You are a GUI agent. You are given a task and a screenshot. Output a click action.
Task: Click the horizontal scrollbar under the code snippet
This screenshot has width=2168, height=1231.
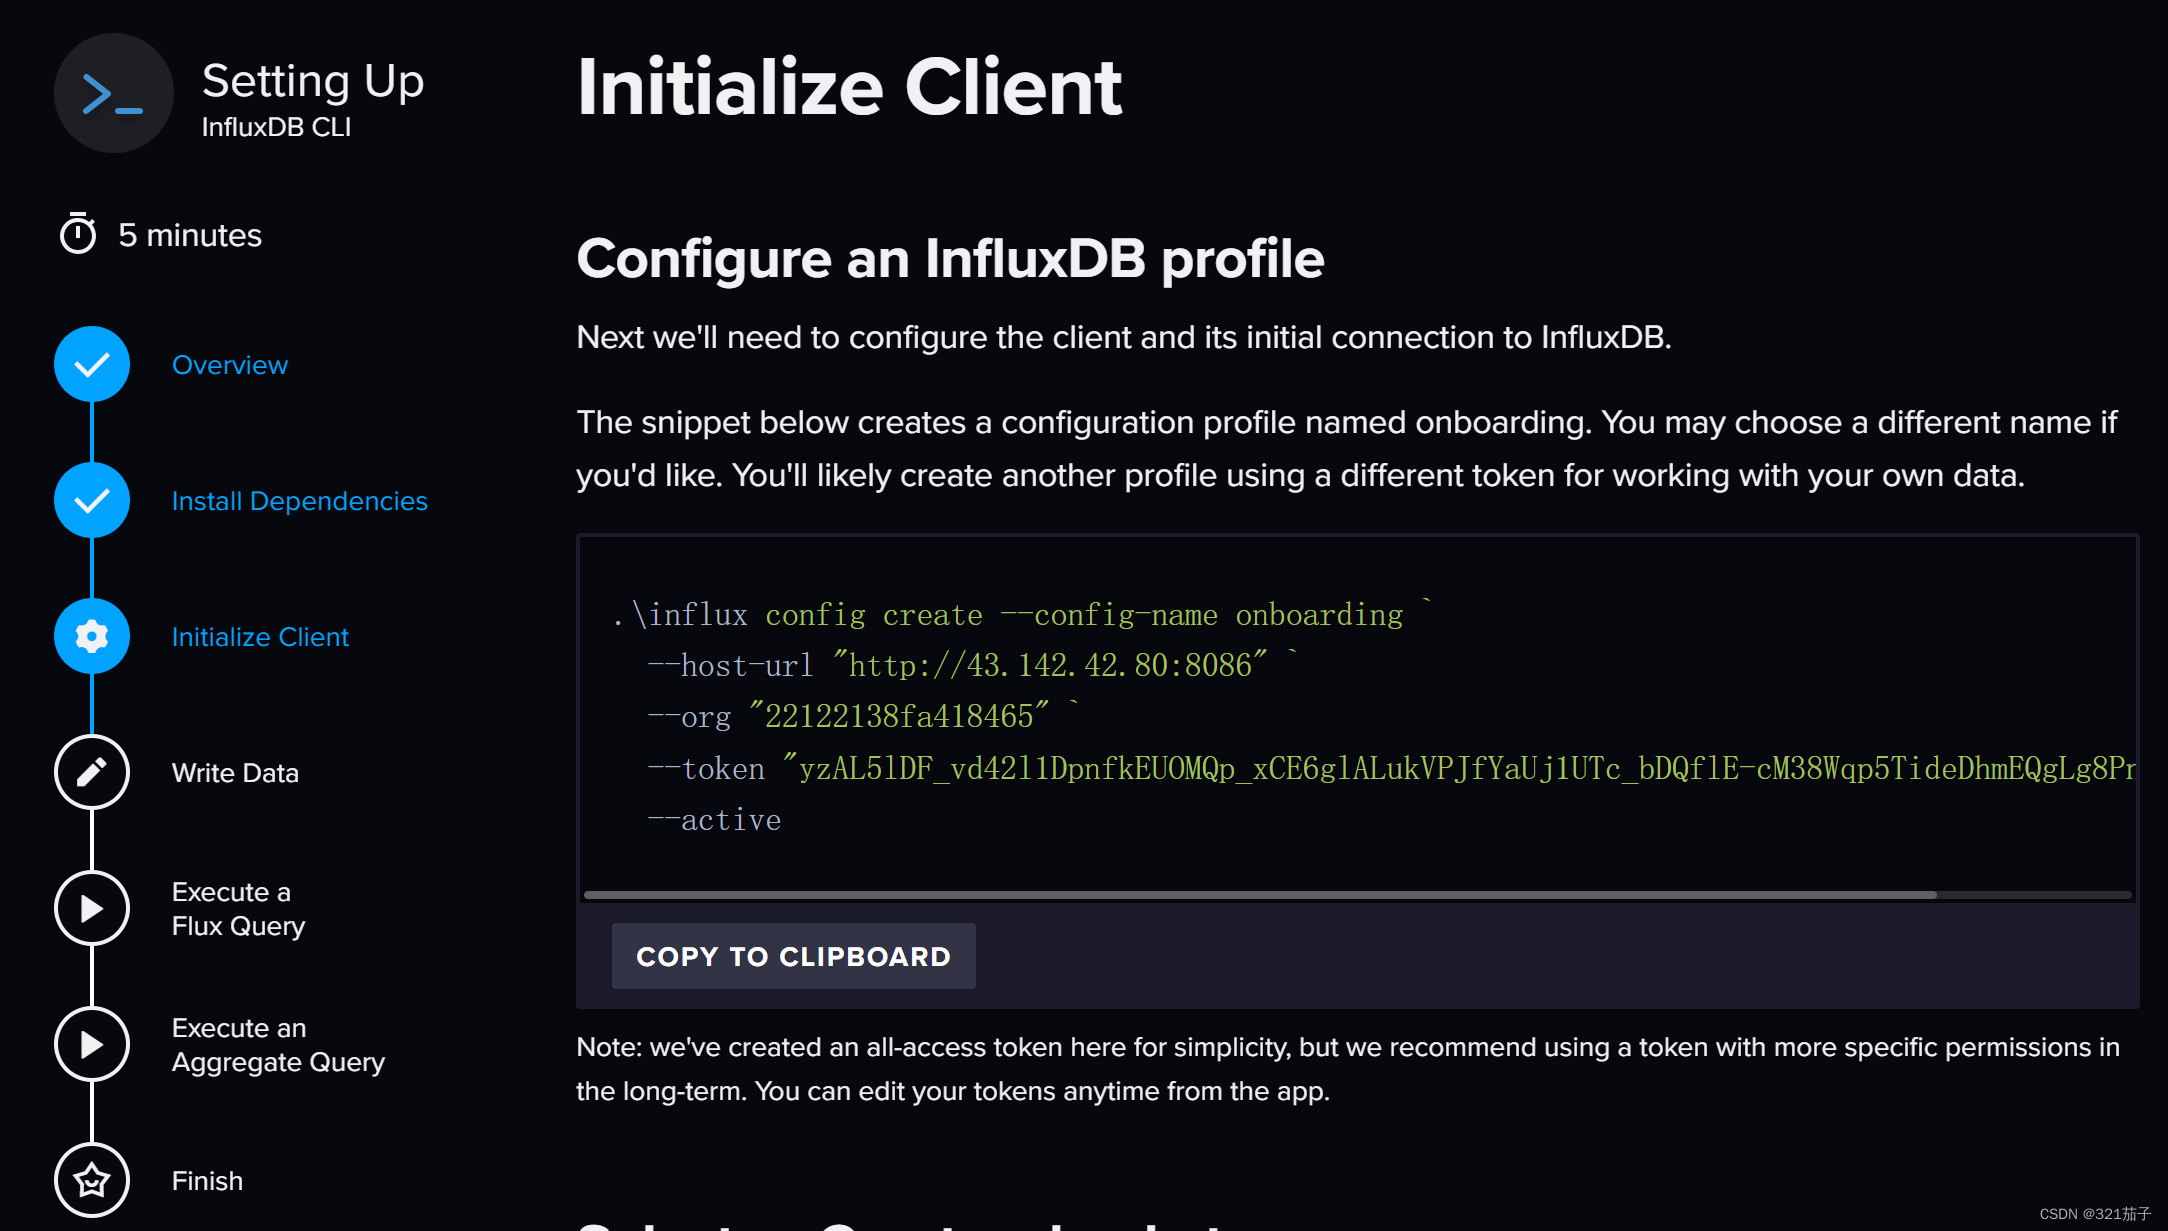(x=1260, y=893)
